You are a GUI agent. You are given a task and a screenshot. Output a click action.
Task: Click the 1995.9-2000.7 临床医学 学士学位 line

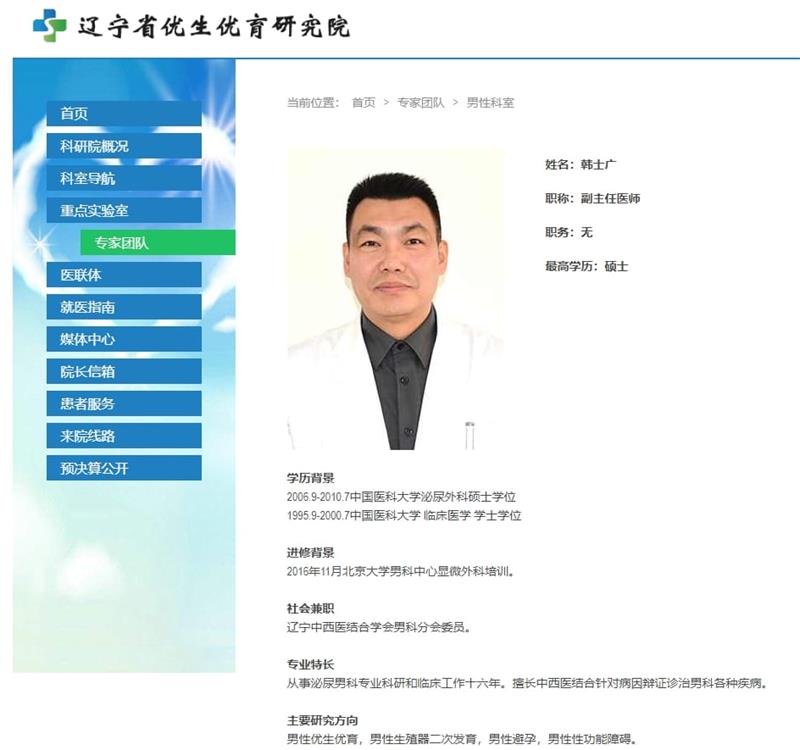pyautogui.click(x=404, y=515)
